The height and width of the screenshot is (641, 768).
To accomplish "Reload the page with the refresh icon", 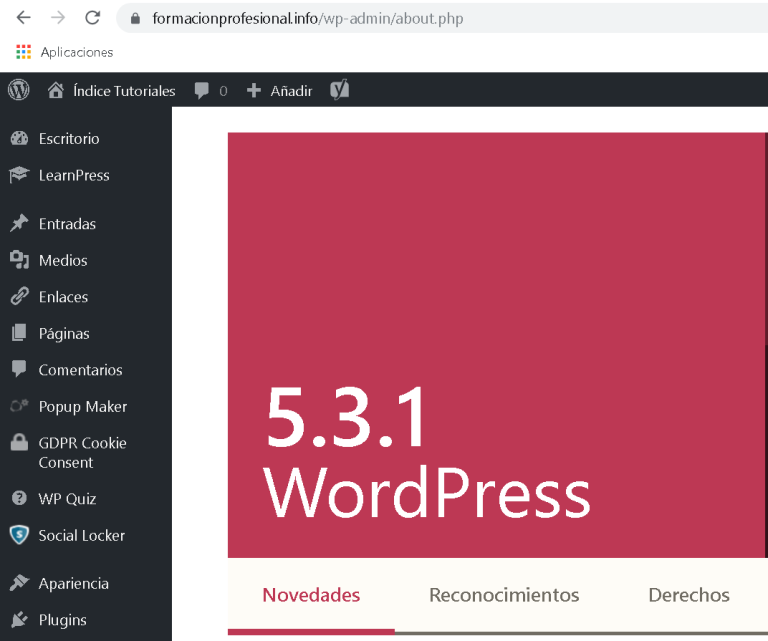I will (93, 18).
